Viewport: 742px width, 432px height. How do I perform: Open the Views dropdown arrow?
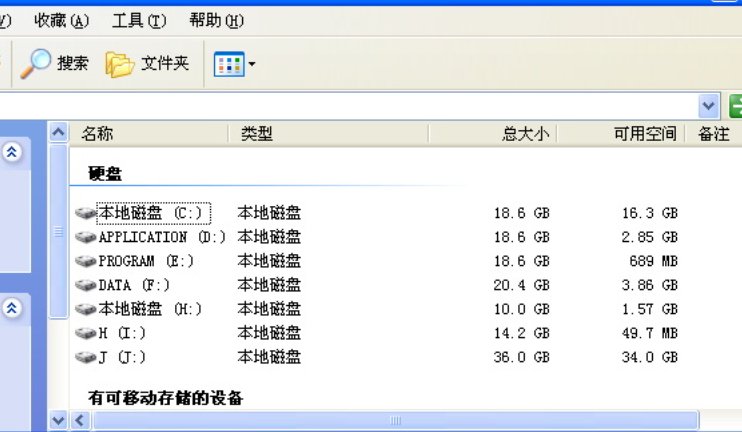(x=252, y=64)
